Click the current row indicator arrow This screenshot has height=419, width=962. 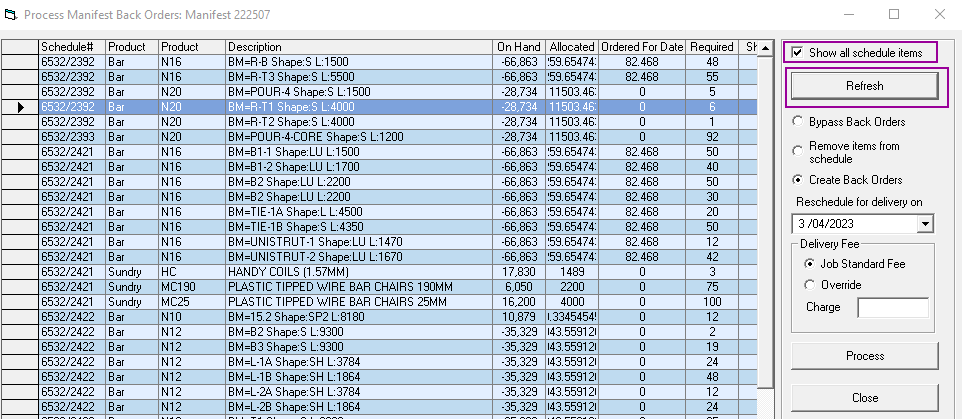21,107
